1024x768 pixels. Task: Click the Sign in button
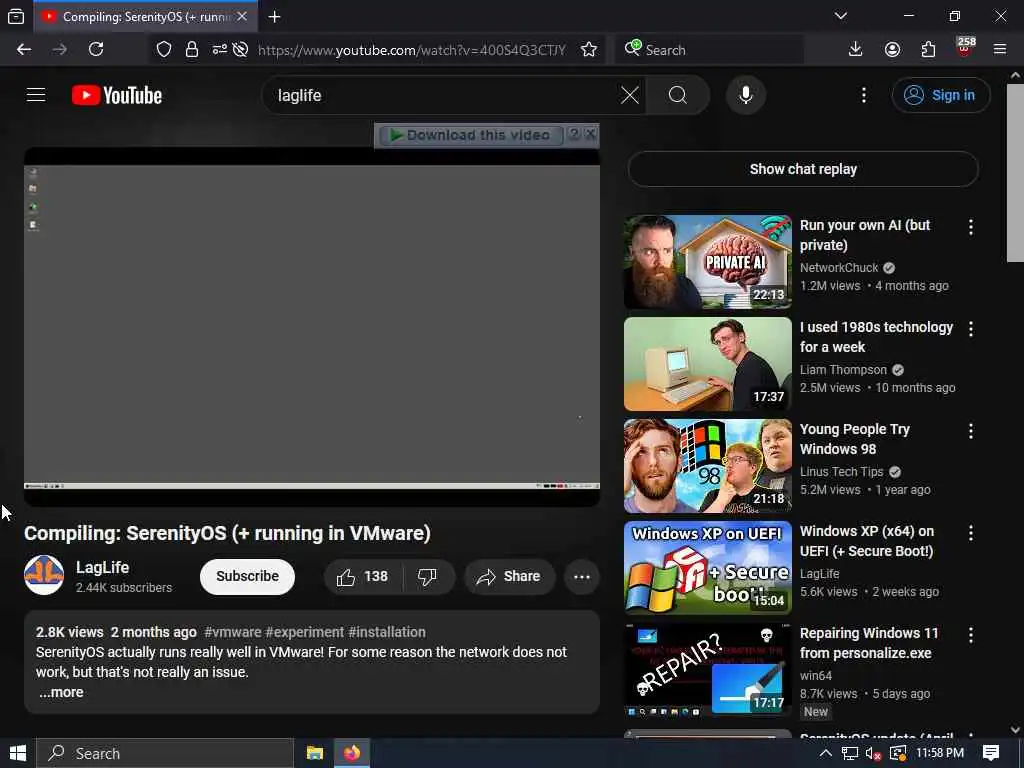point(940,95)
